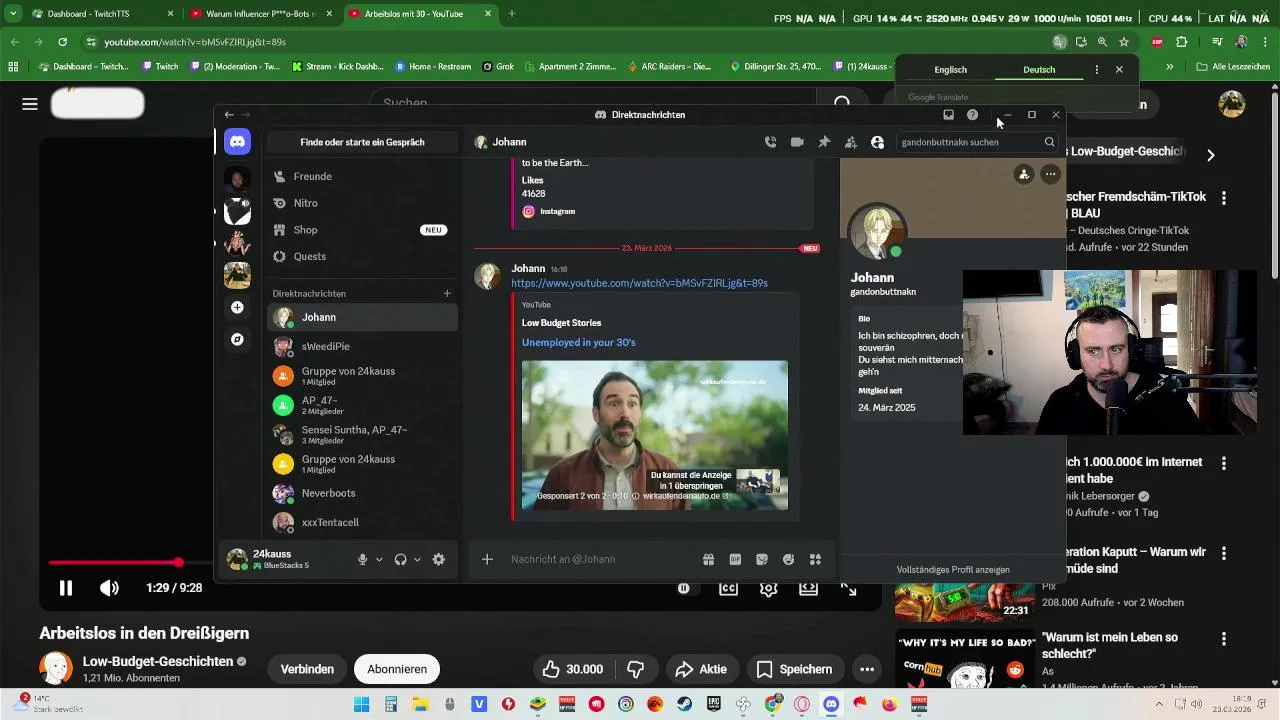
Task: Click the Verbinden button
Action: [x=307, y=669]
